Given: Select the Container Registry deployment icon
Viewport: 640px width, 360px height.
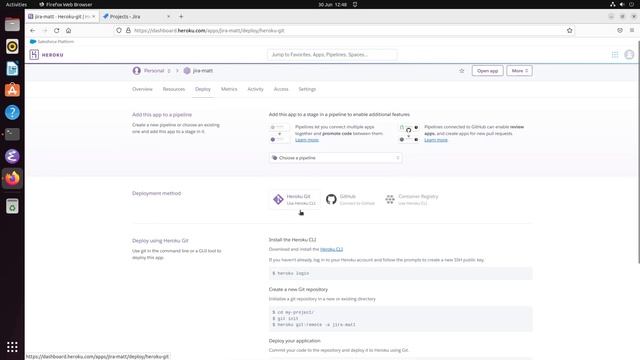Looking at the screenshot, I should 390,199.
